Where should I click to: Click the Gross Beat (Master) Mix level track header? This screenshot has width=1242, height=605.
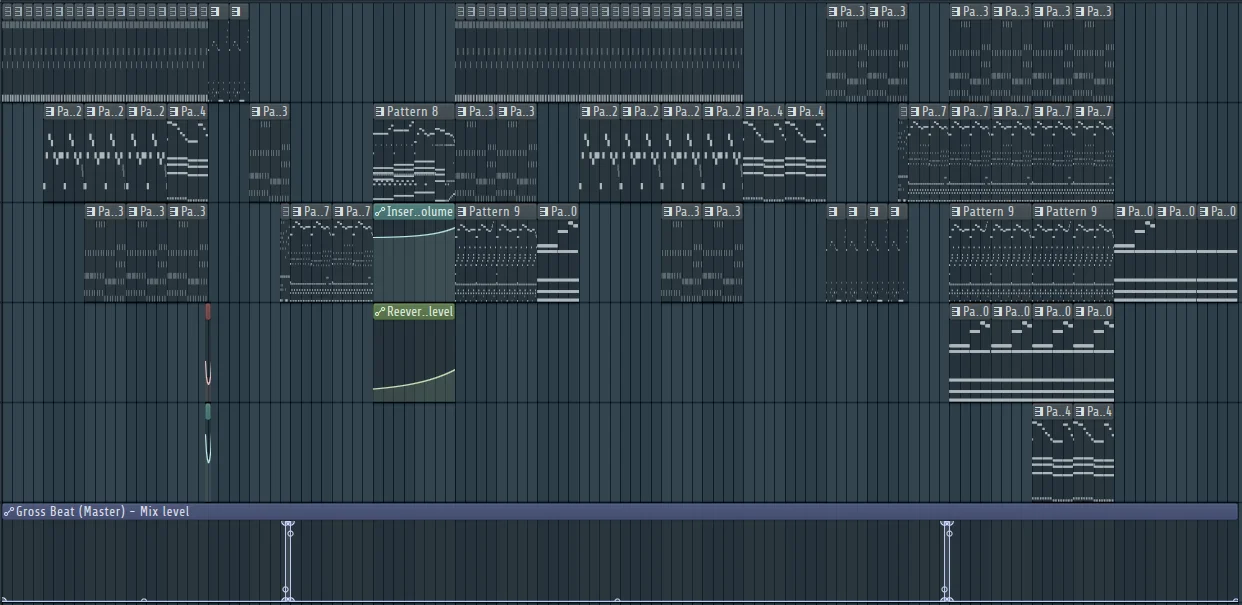click(100, 511)
